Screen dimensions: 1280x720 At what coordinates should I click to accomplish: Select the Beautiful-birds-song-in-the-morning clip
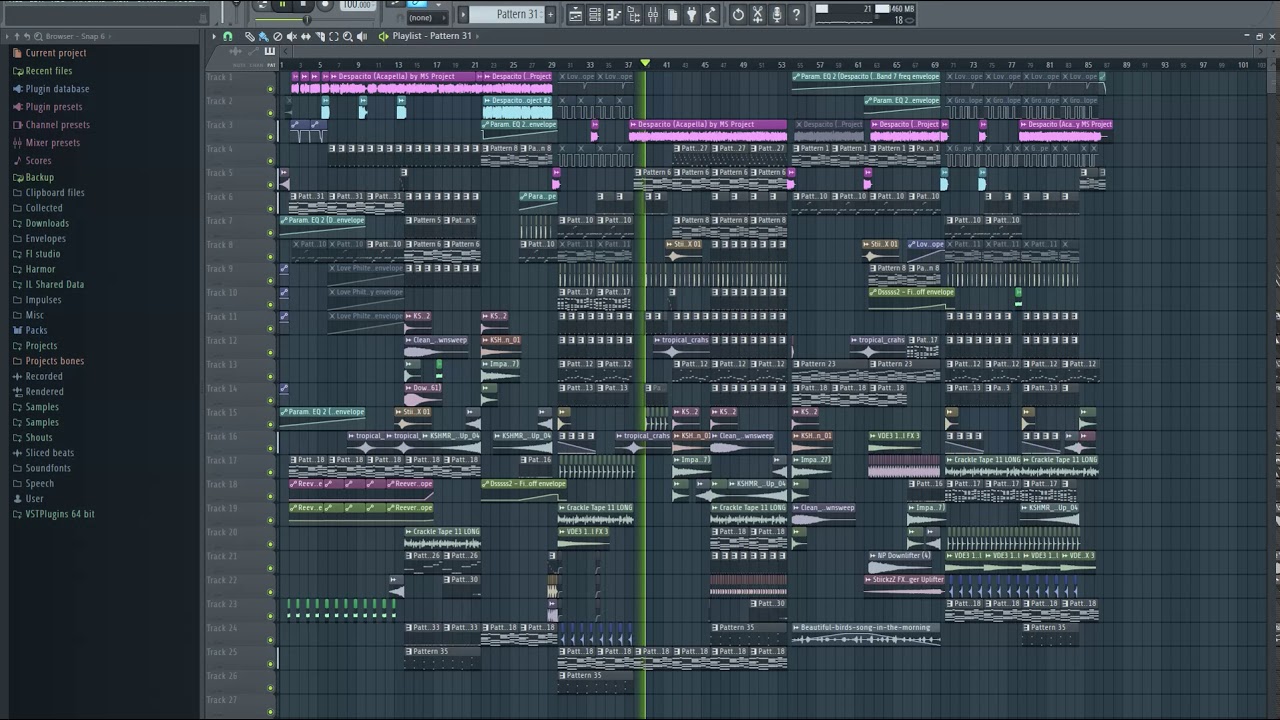(x=866, y=634)
